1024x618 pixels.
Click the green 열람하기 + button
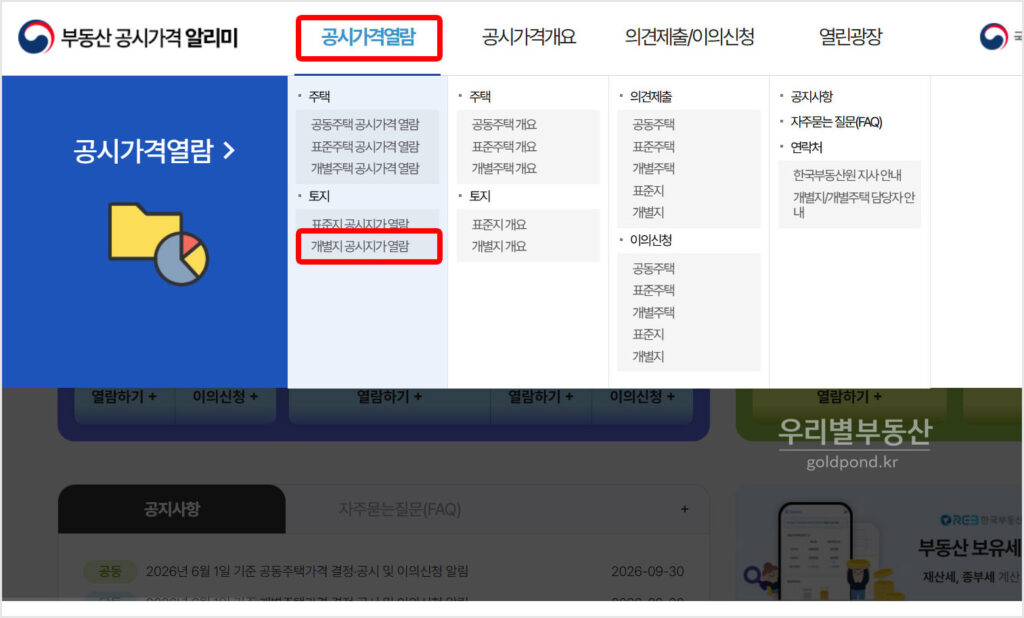(849, 397)
